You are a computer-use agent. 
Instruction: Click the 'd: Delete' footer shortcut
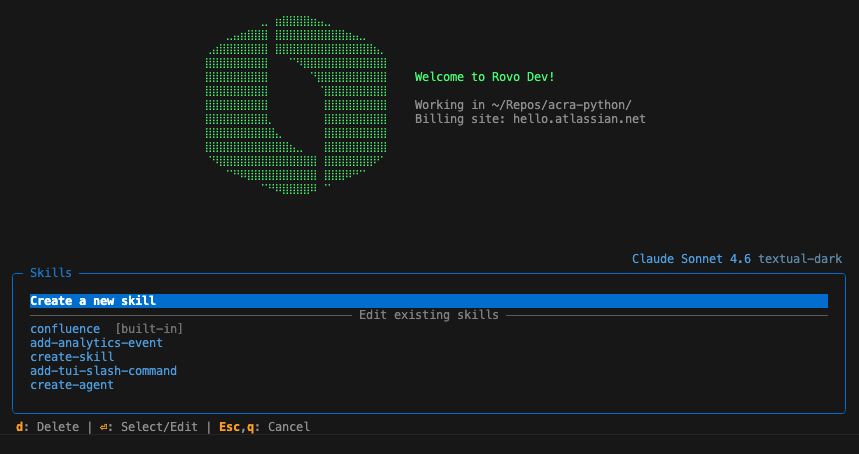tap(47, 427)
